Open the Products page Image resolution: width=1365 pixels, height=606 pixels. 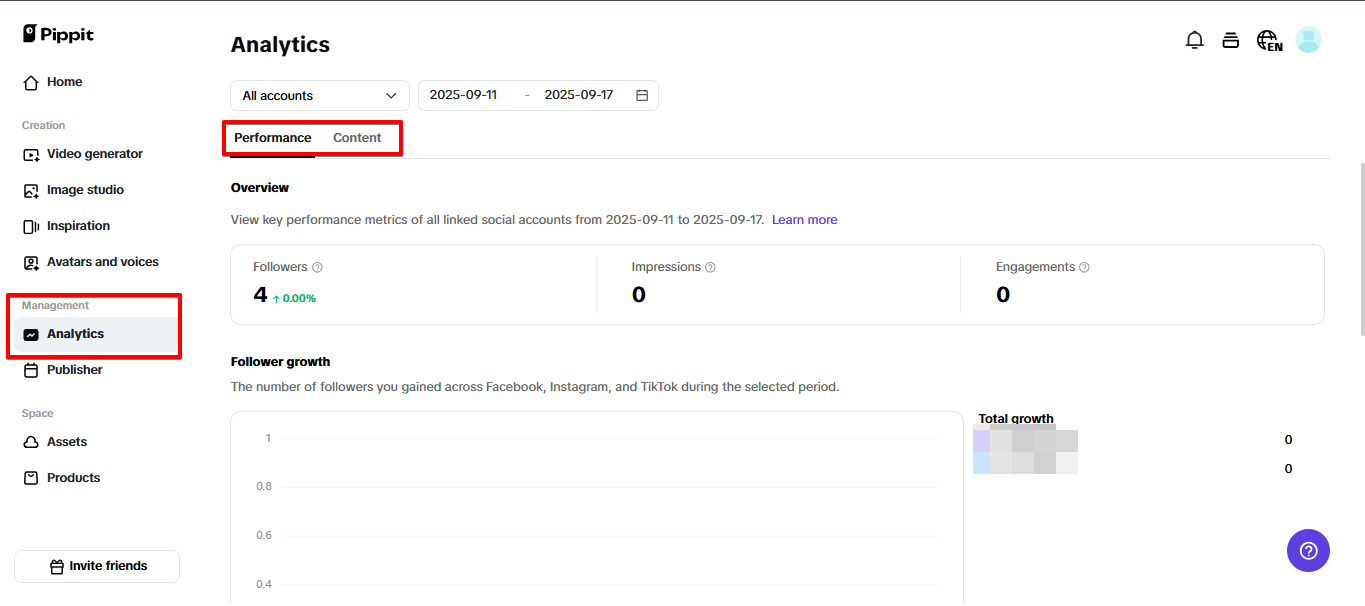pyautogui.click(x=72, y=477)
